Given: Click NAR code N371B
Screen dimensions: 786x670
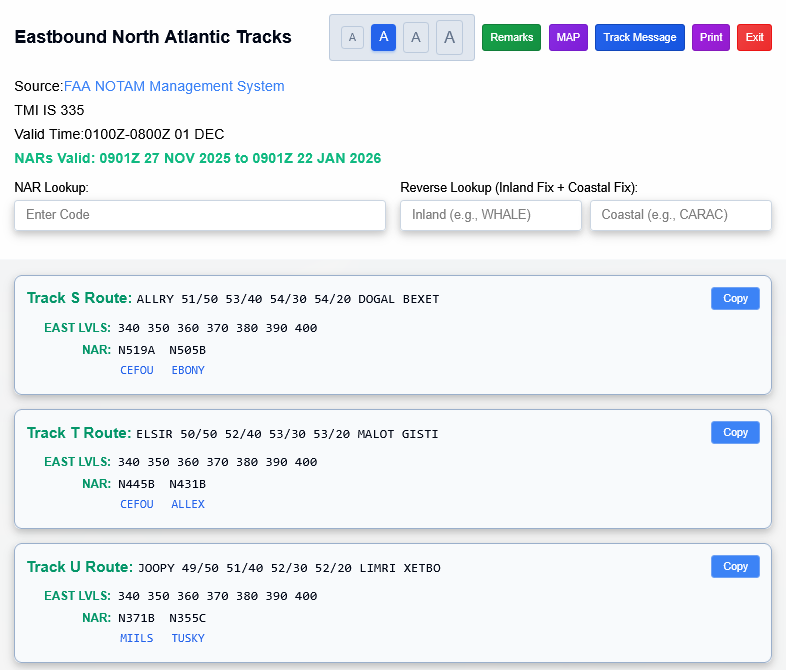Looking at the screenshot, I should point(136,618).
